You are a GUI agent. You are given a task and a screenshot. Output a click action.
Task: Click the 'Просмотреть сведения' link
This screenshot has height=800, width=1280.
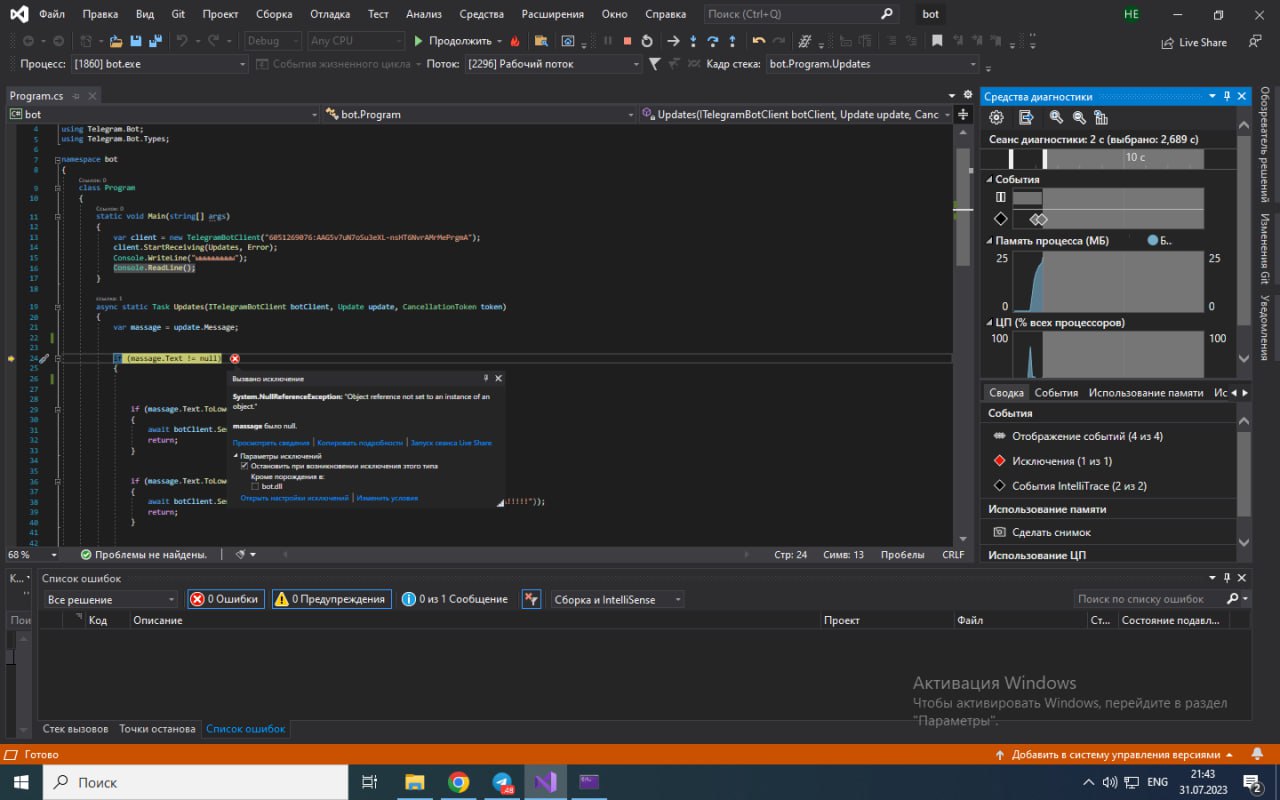(x=271, y=442)
